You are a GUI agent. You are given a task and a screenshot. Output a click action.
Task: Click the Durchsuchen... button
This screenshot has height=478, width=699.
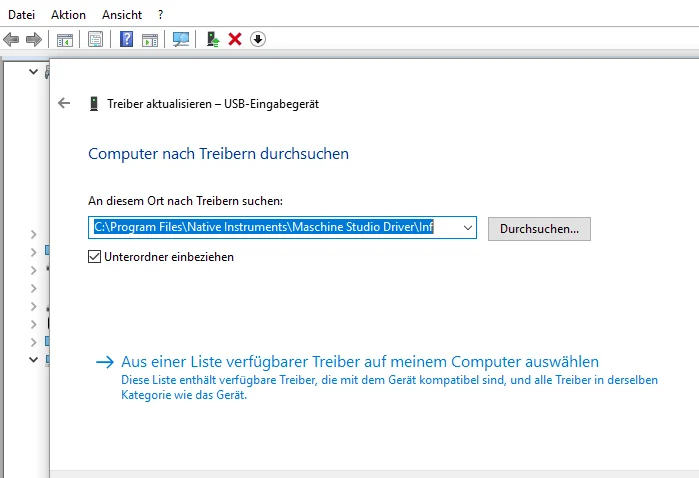tap(539, 229)
